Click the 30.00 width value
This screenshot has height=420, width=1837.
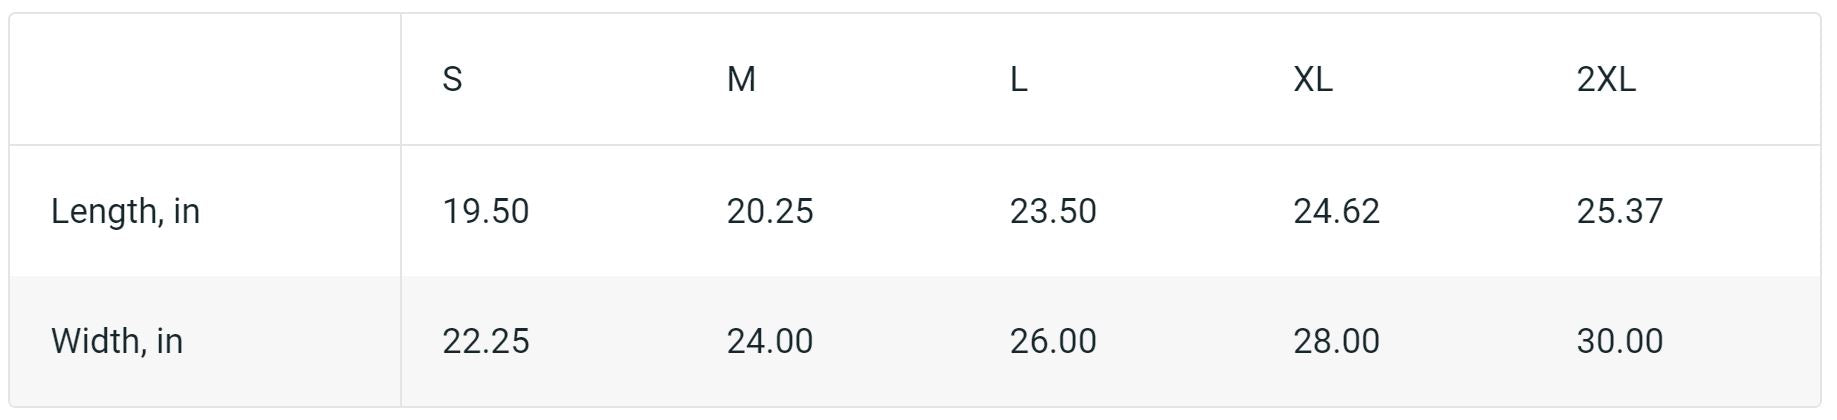1619,341
